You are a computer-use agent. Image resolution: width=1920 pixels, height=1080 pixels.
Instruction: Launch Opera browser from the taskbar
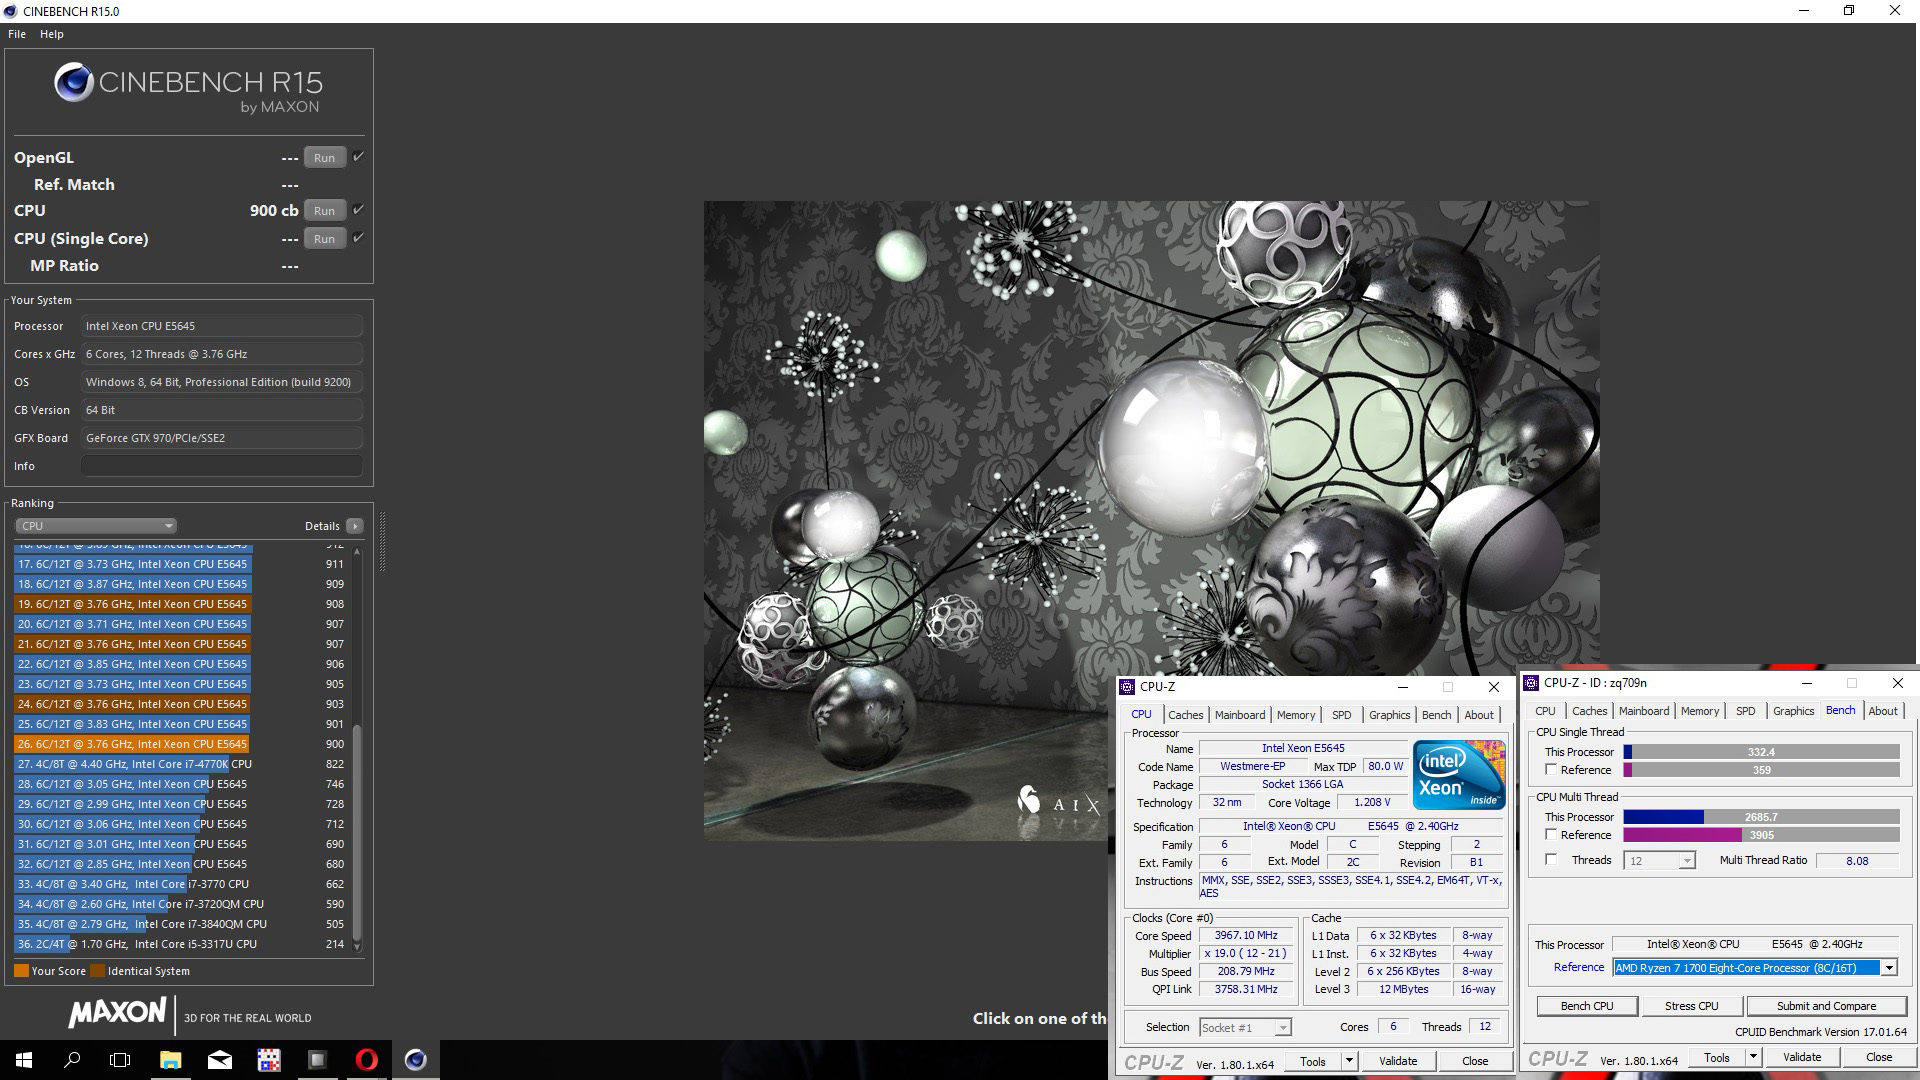click(x=367, y=1060)
